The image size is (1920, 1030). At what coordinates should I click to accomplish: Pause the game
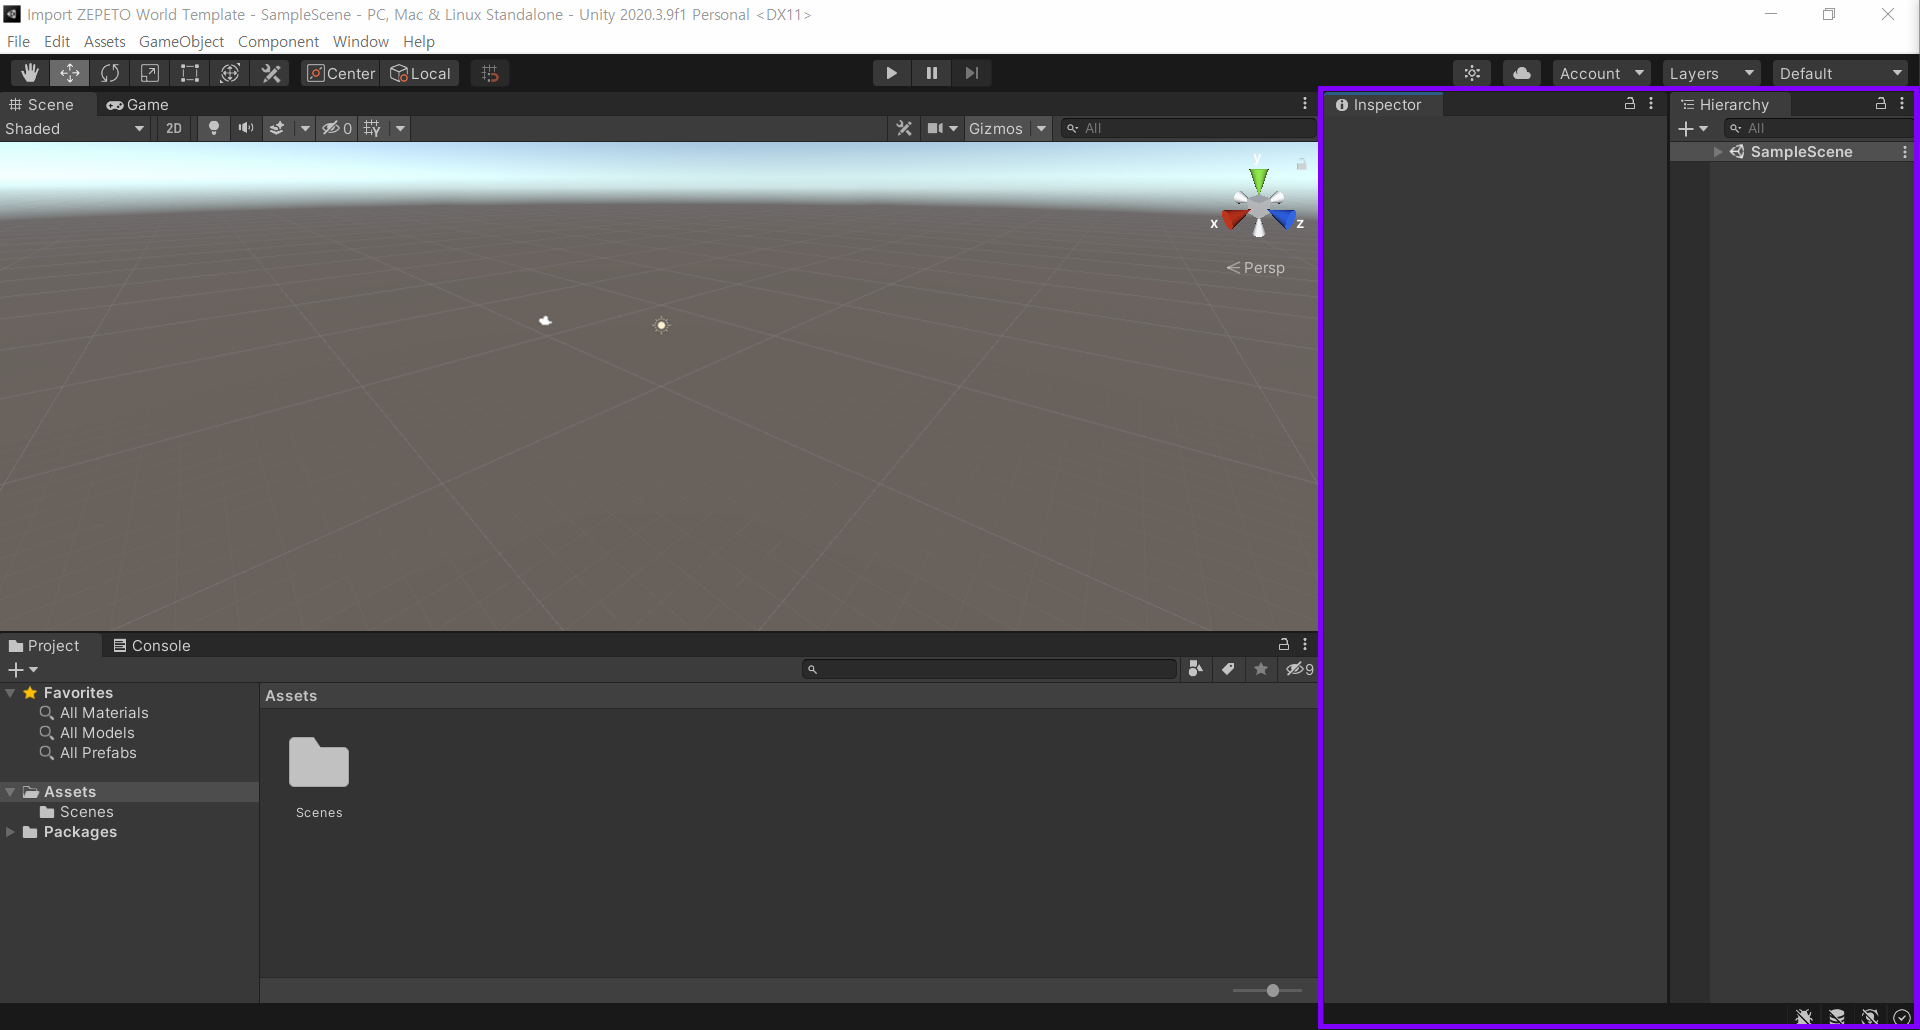pos(931,73)
